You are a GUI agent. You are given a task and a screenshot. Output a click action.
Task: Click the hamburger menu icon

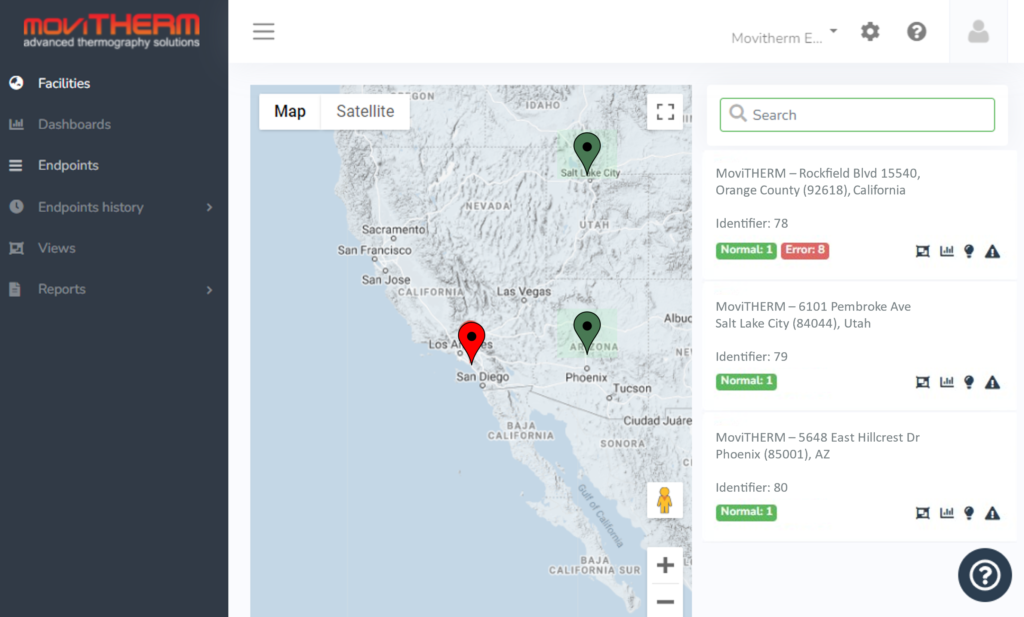tap(263, 32)
